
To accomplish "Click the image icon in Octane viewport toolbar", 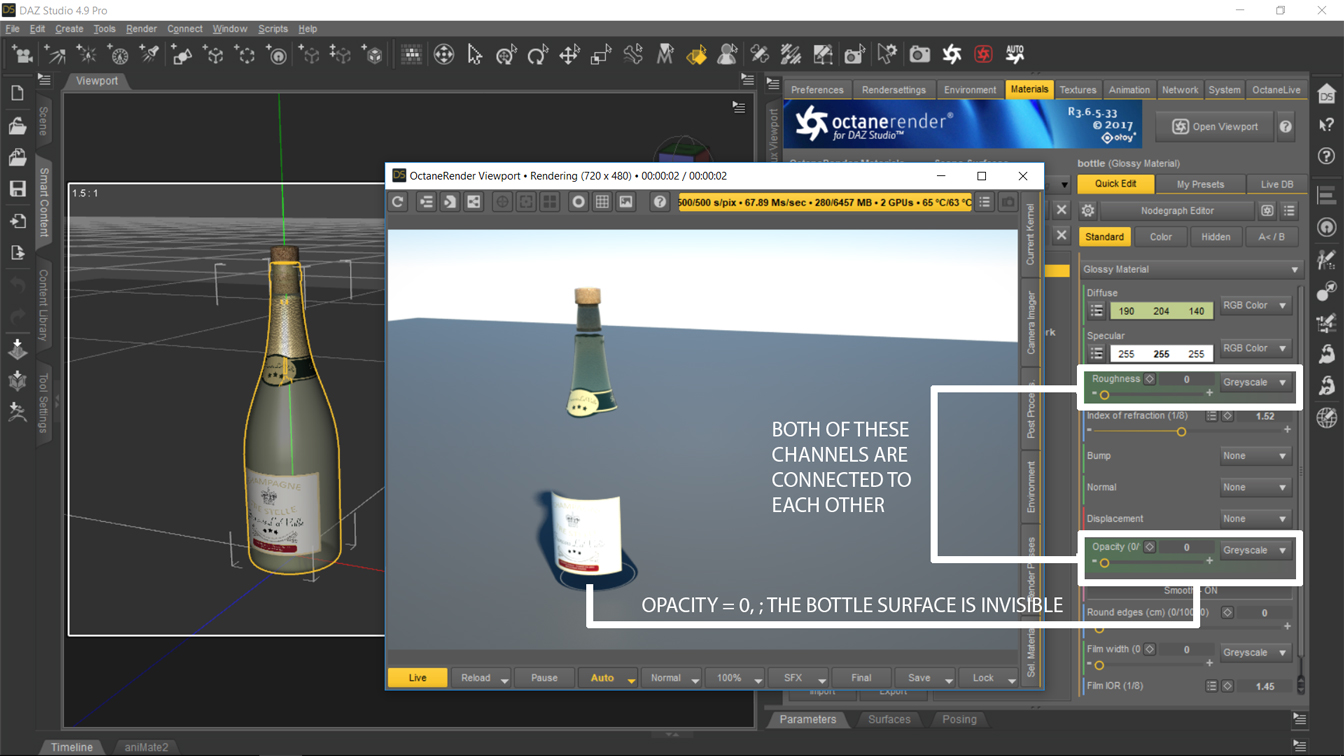I will click(626, 202).
